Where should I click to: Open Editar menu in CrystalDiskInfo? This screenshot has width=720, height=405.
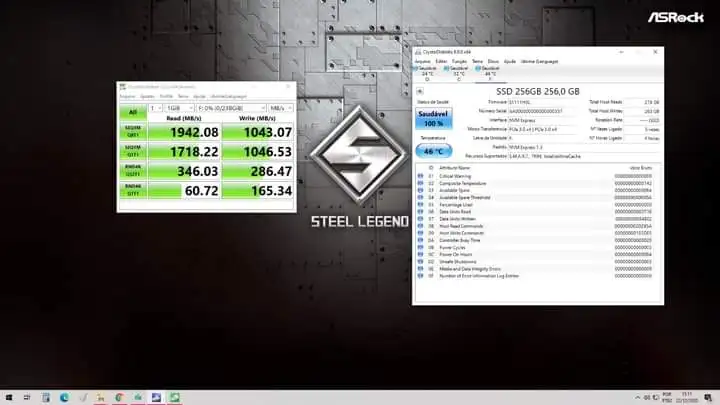tap(441, 62)
